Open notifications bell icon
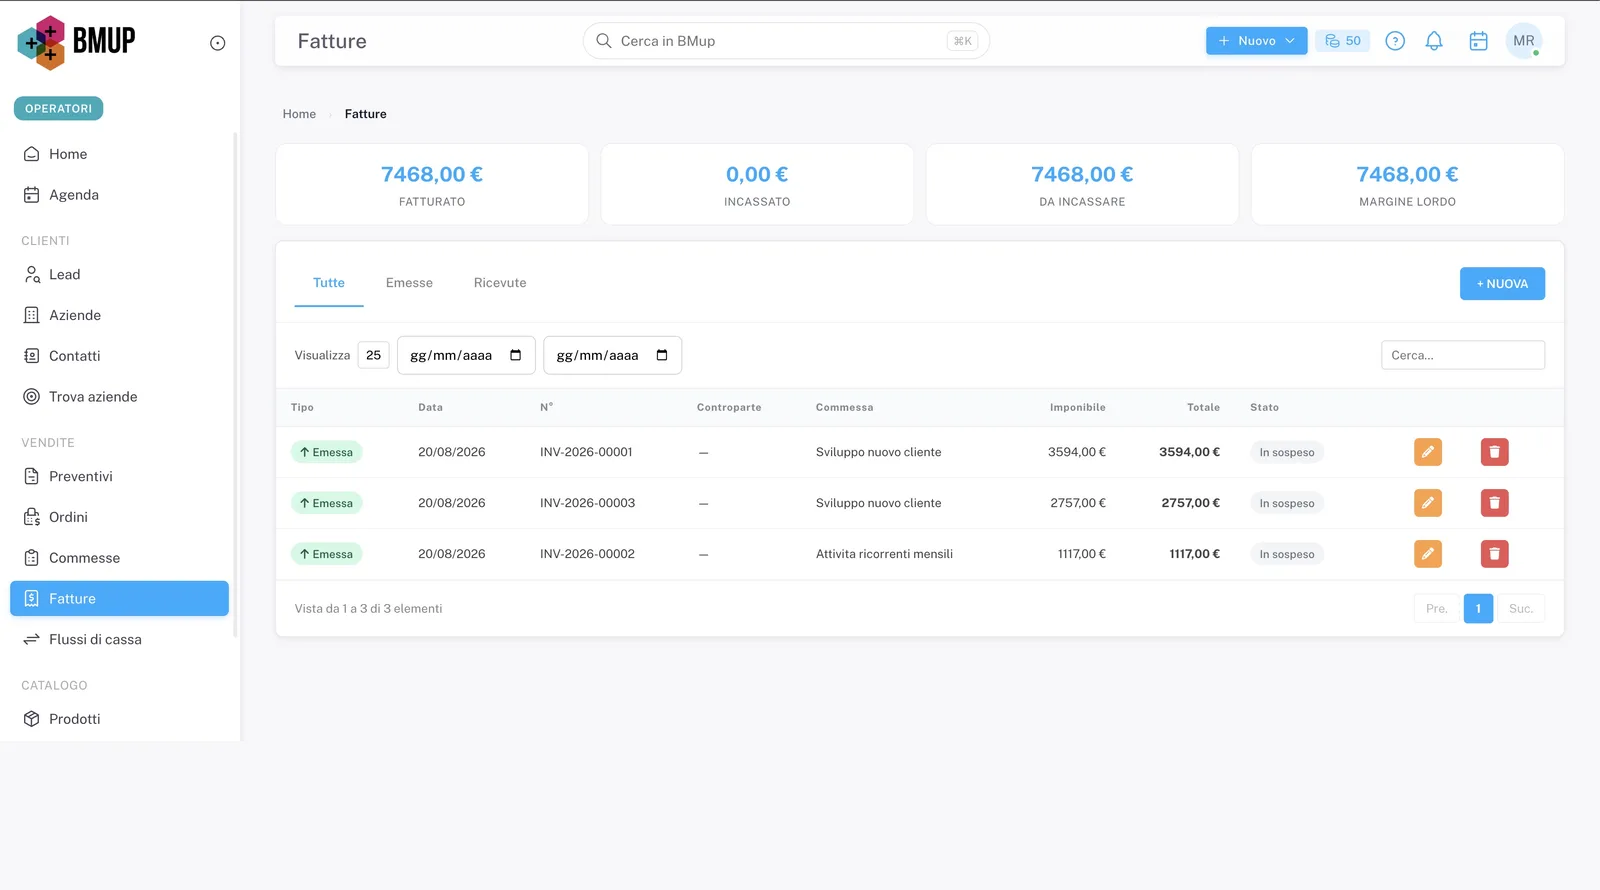 pyautogui.click(x=1434, y=41)
